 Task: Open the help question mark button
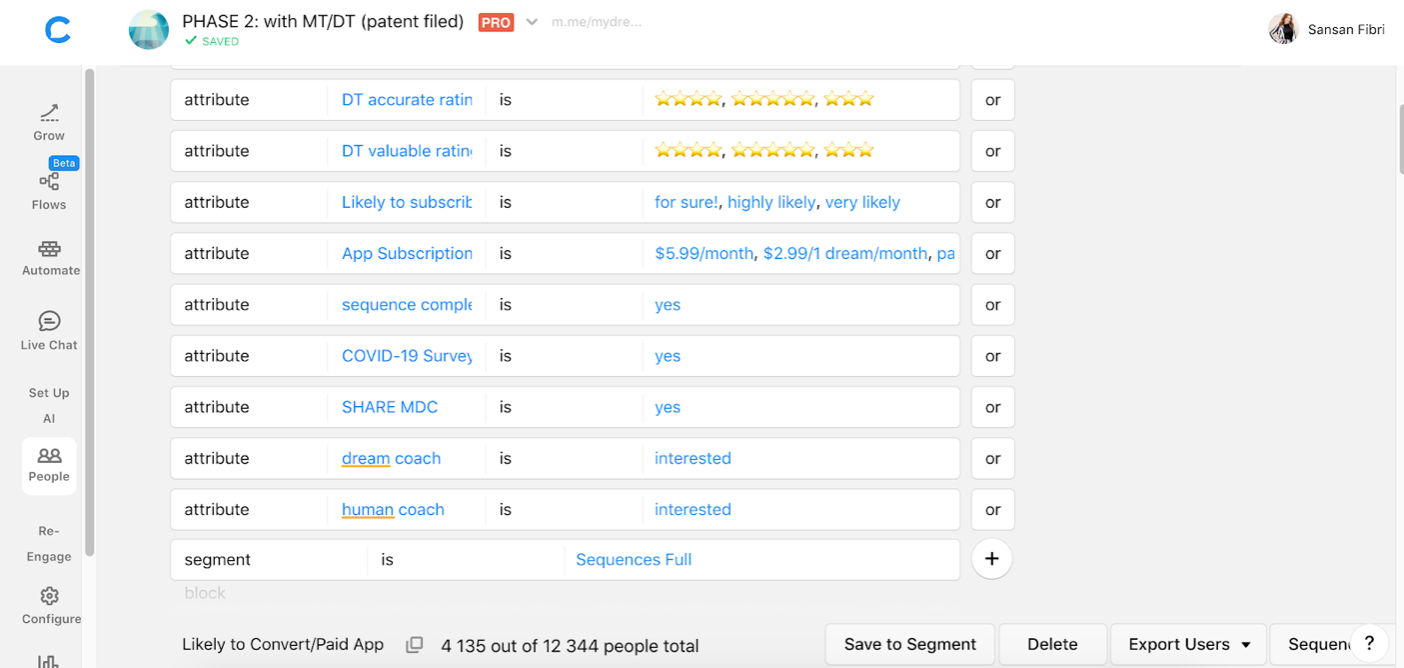(1369, 643)
